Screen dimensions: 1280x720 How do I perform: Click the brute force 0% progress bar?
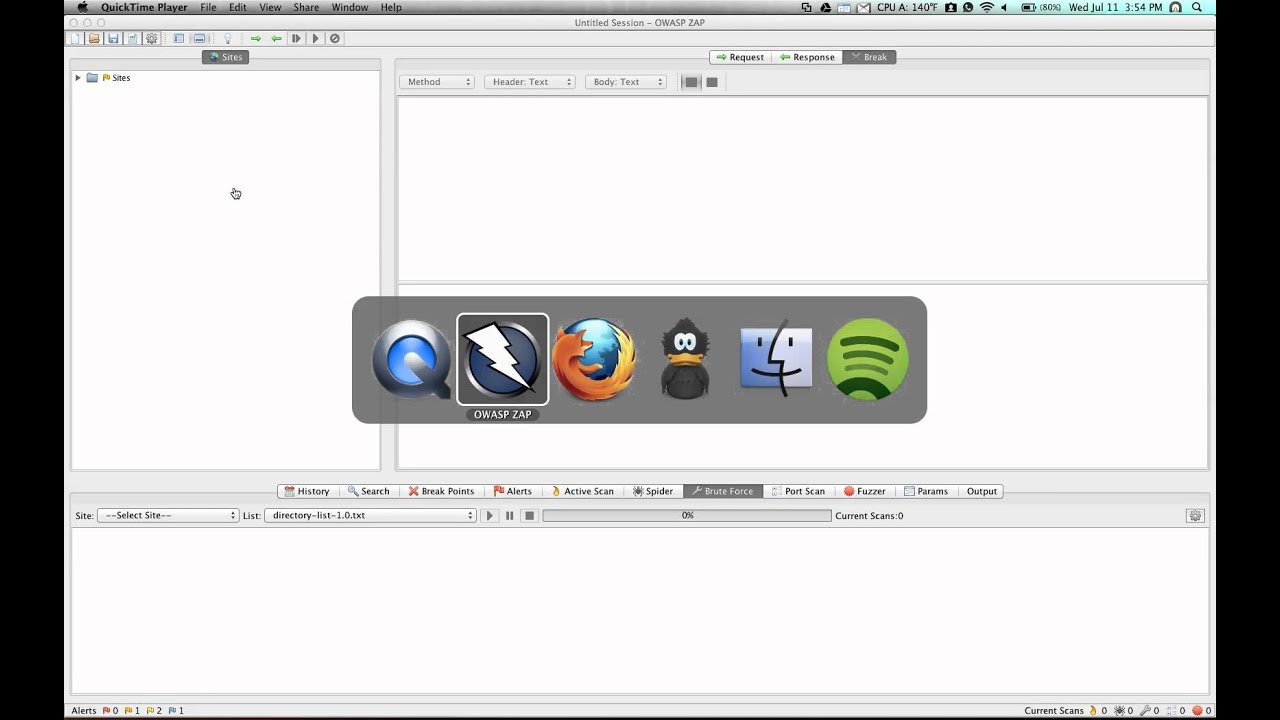pos(687,516)
